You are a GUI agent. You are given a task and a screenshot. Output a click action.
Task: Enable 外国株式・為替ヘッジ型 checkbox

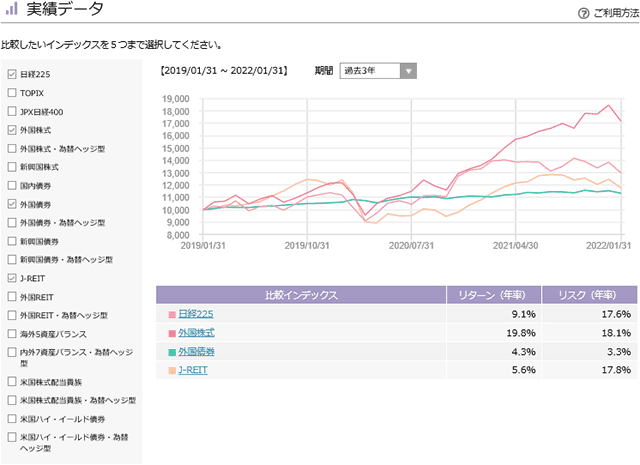[x=12, y=148]
